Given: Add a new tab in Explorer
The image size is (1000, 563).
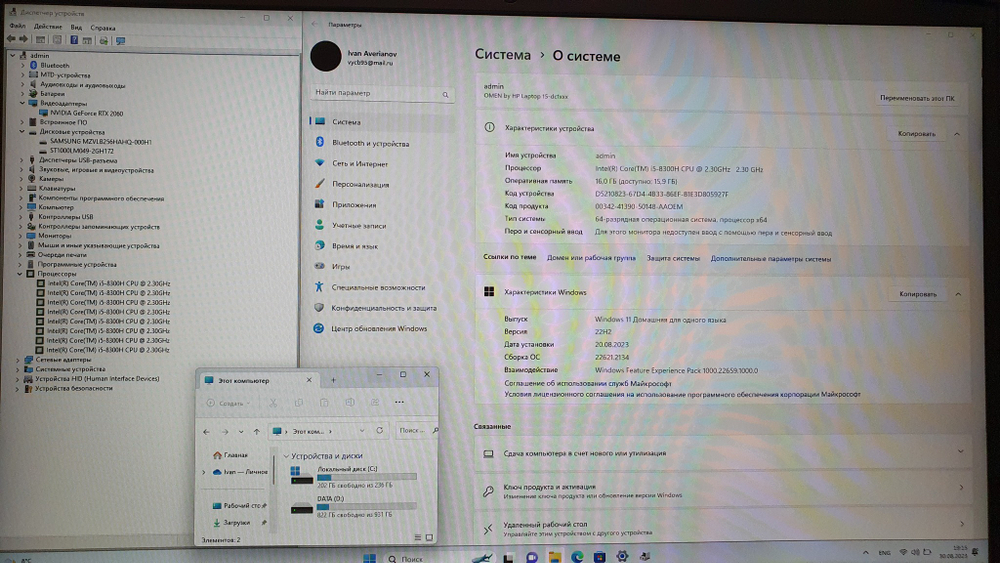Looking at the screenshot, I should [x=333, y=380].
